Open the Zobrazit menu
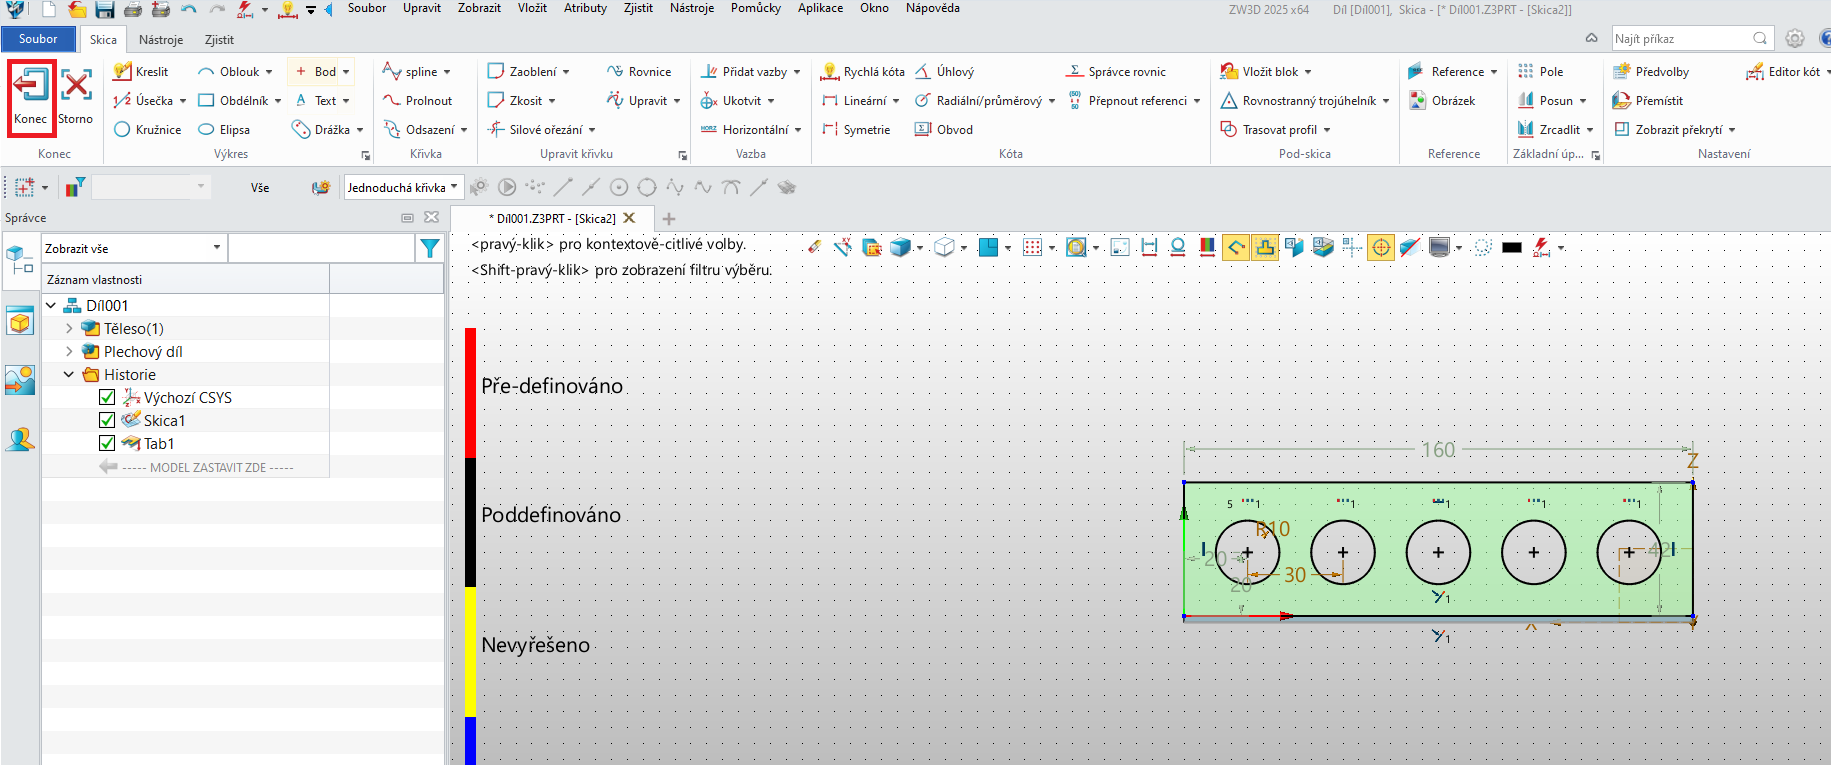The image size is (1831, 765). click(x=479, y=8)
